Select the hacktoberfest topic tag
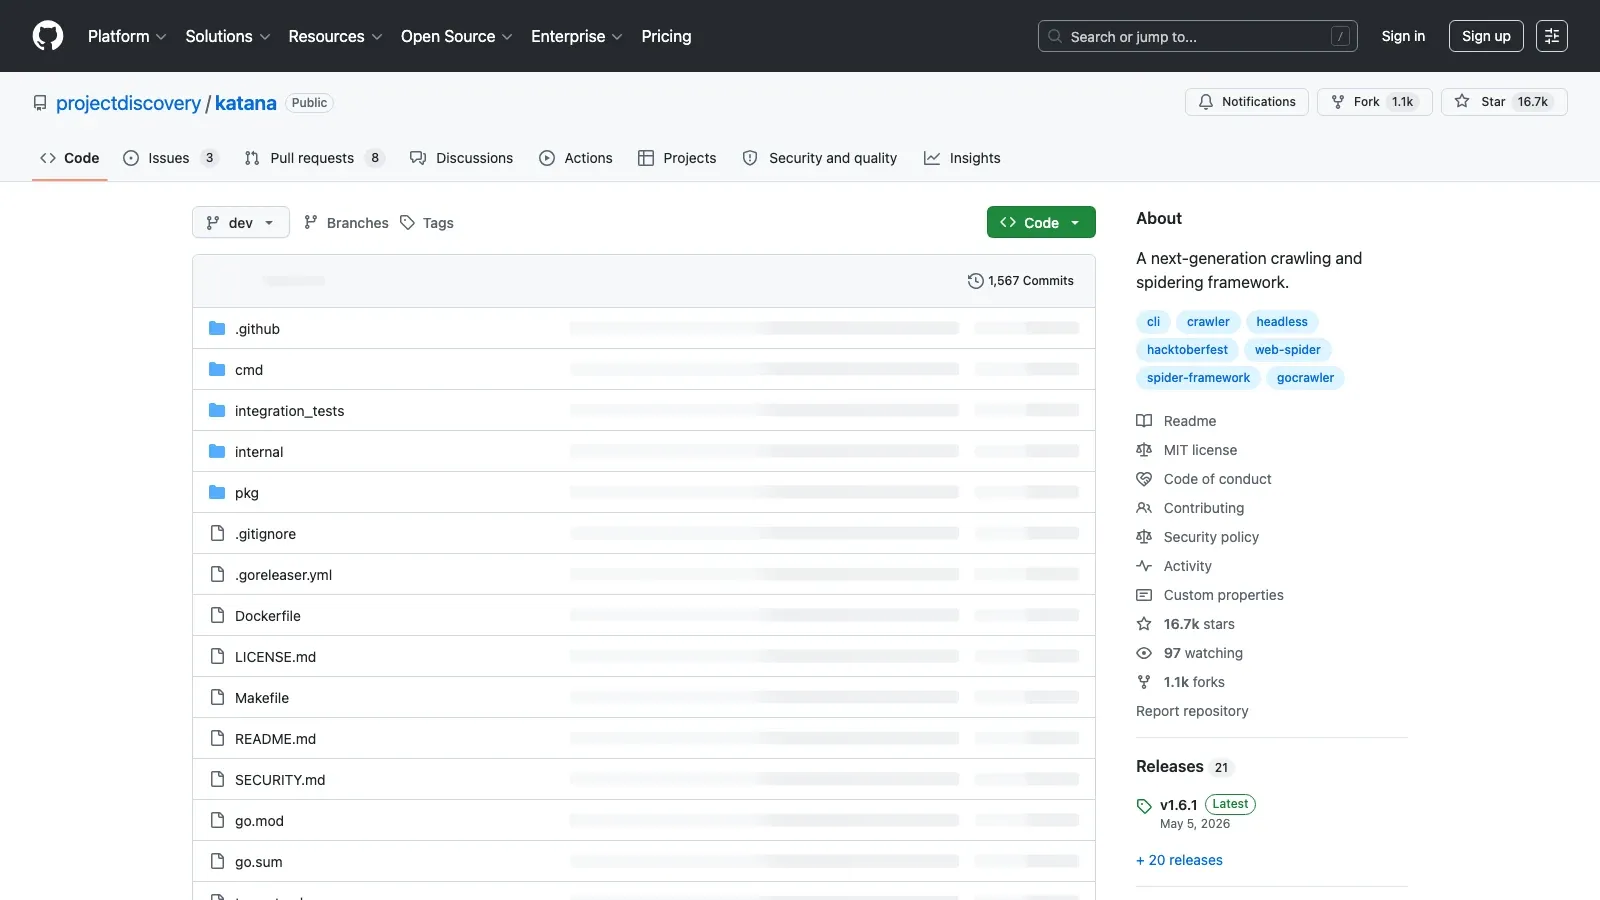This screenshot has width=1600, height=900. 1187,350
